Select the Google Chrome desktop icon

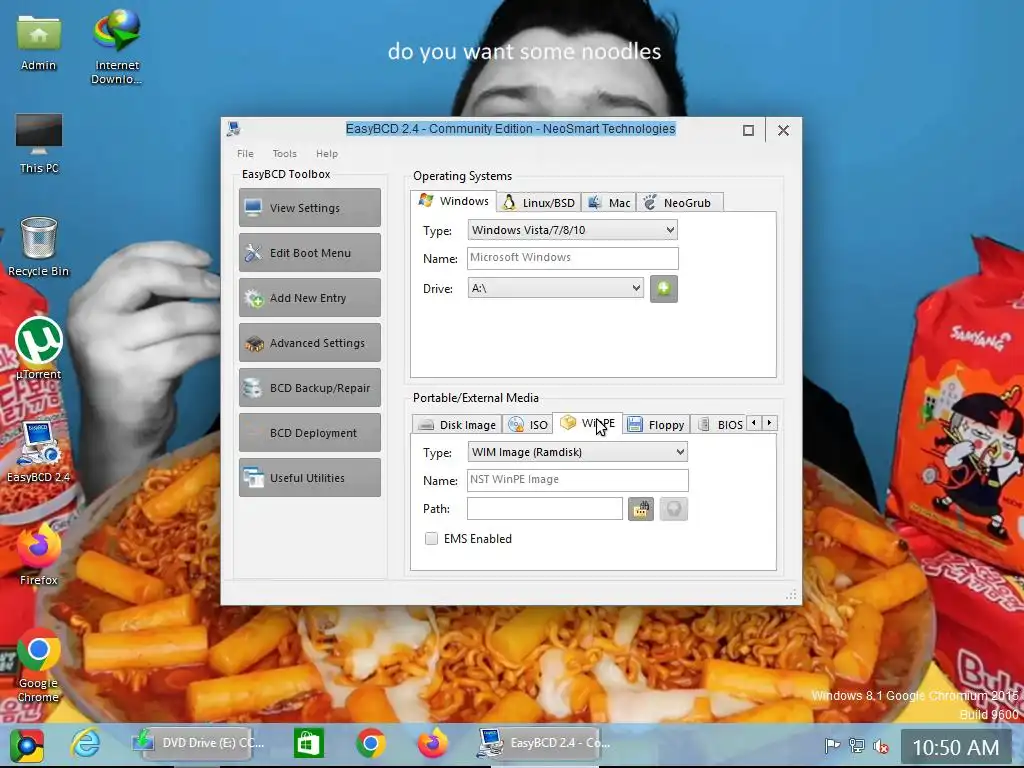coord(39,665)
